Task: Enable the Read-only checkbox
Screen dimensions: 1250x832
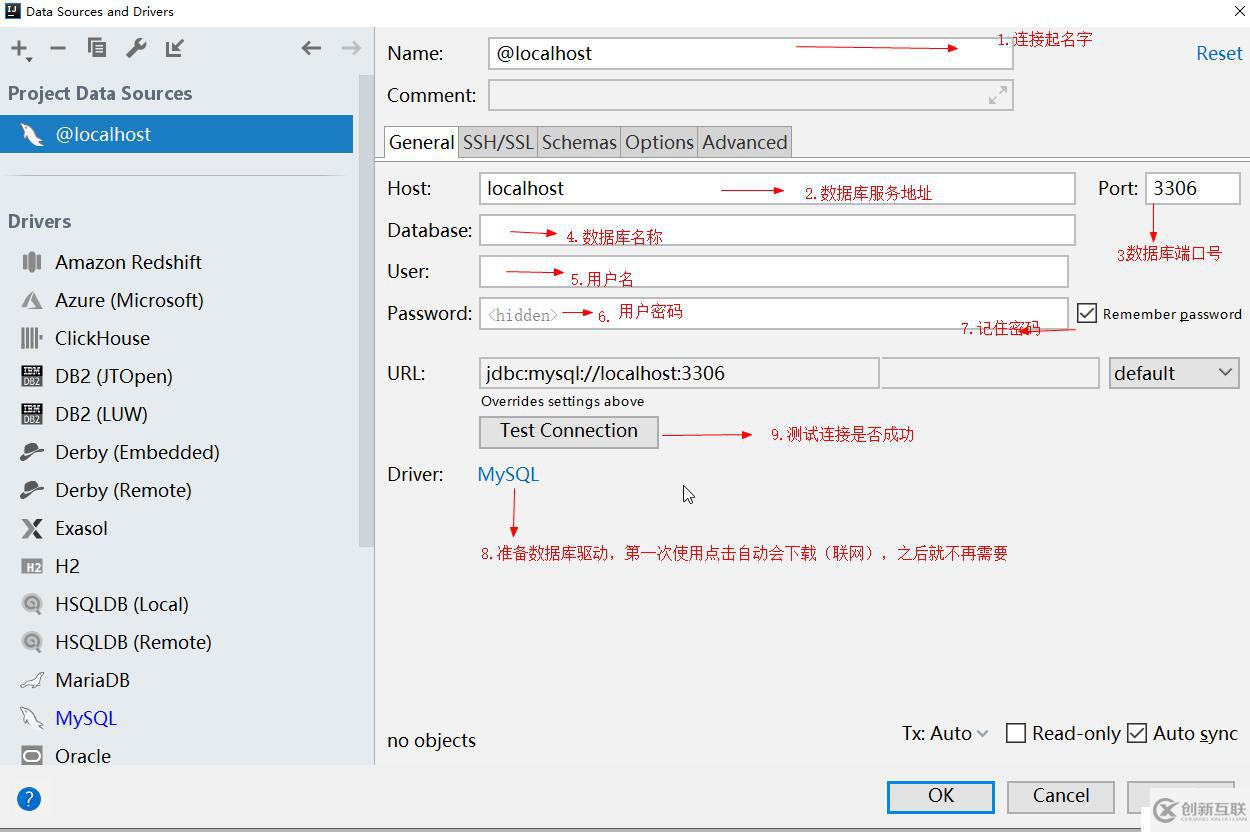Action: 1016,733
